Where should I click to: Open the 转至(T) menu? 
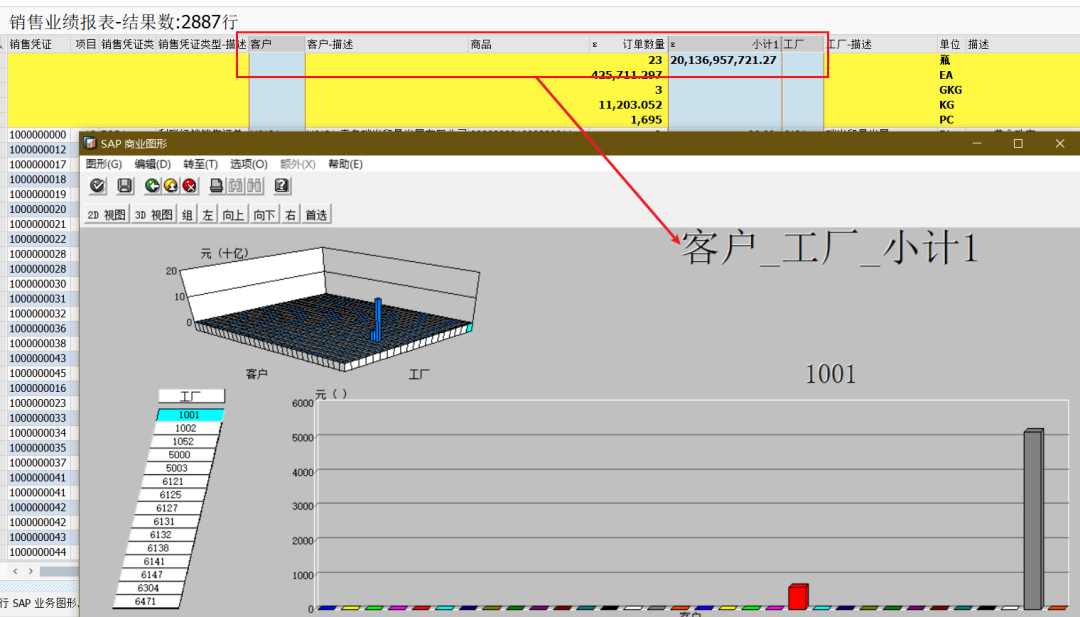pyautogui.click(x=200, y=164)
